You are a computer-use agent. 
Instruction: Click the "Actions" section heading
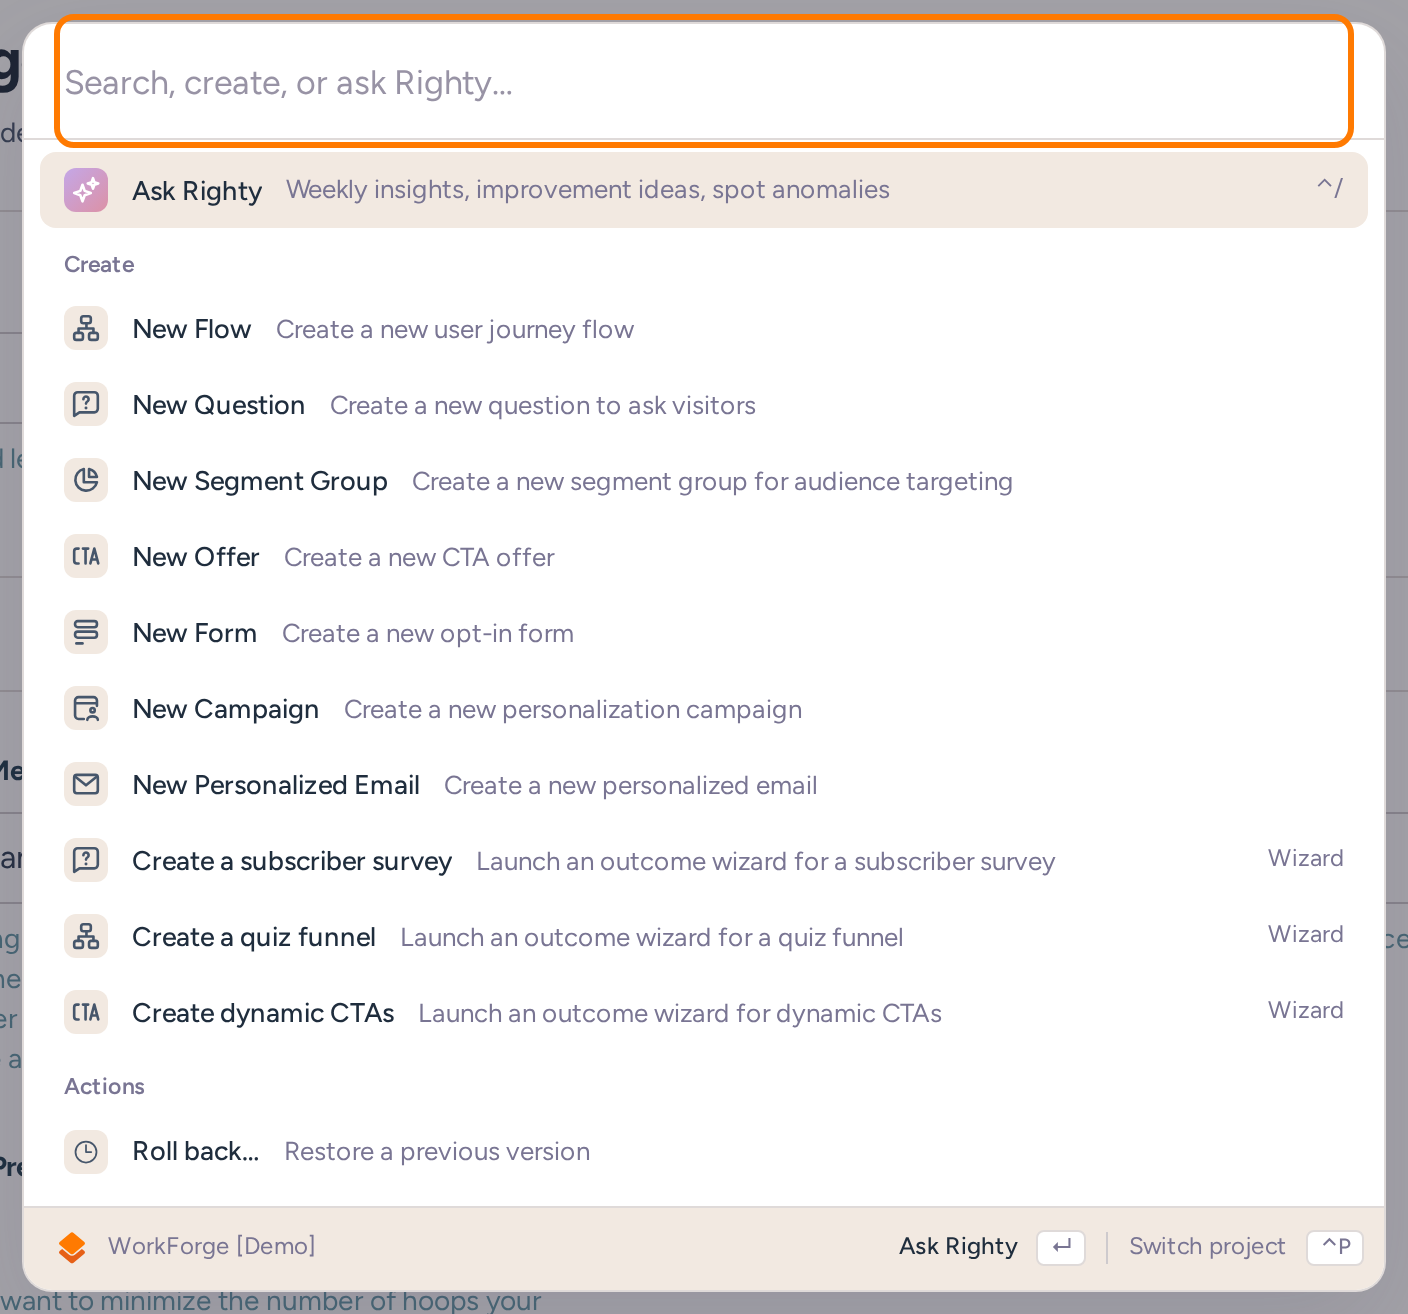point(104,1086)
